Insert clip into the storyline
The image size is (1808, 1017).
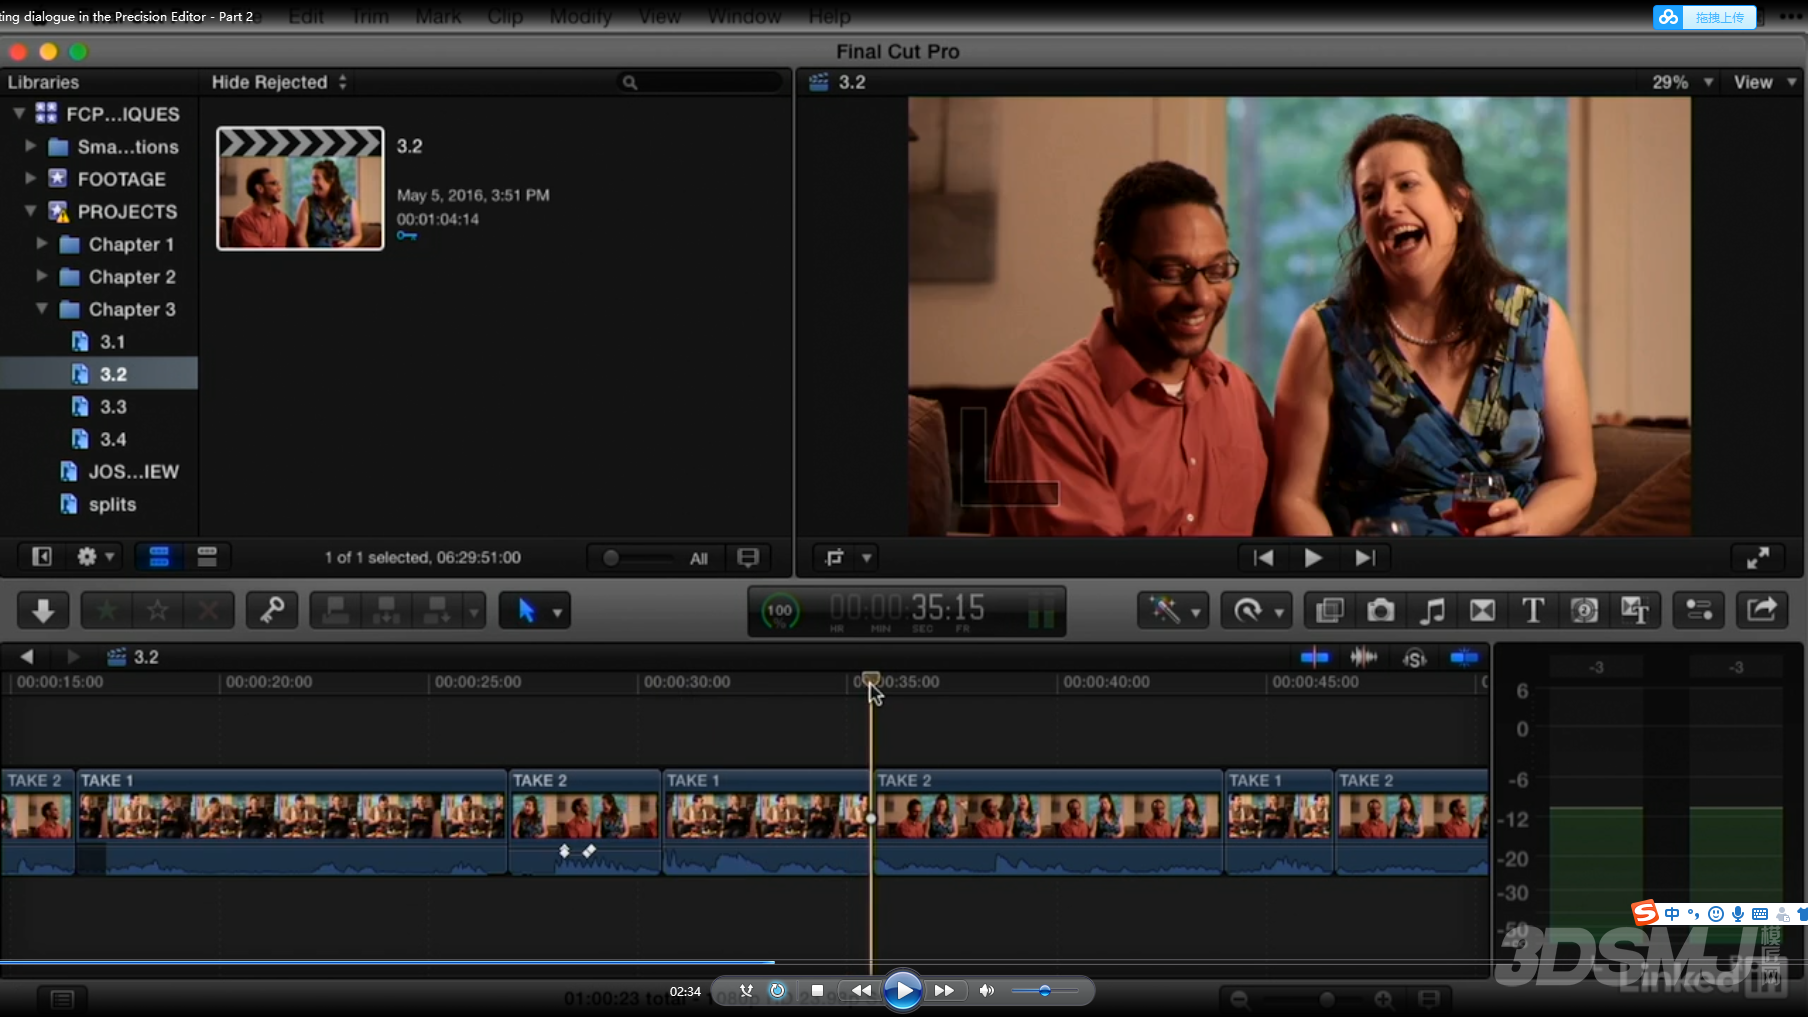(386, 610)
